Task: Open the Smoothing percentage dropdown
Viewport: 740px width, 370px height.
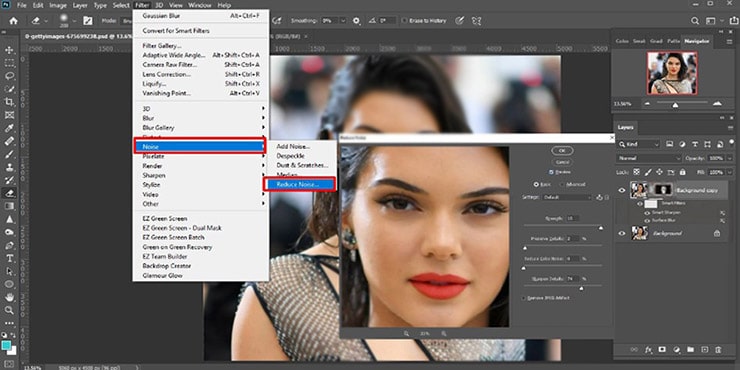Action: click(x=343, y=21)
